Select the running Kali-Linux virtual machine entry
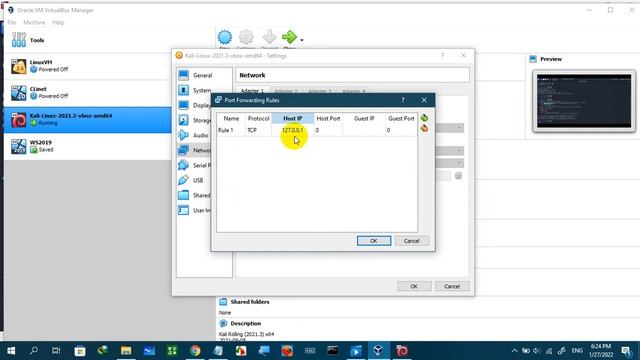Image resolution: width=640 pixels, height=360 pixels. click(x=88, y=120)
